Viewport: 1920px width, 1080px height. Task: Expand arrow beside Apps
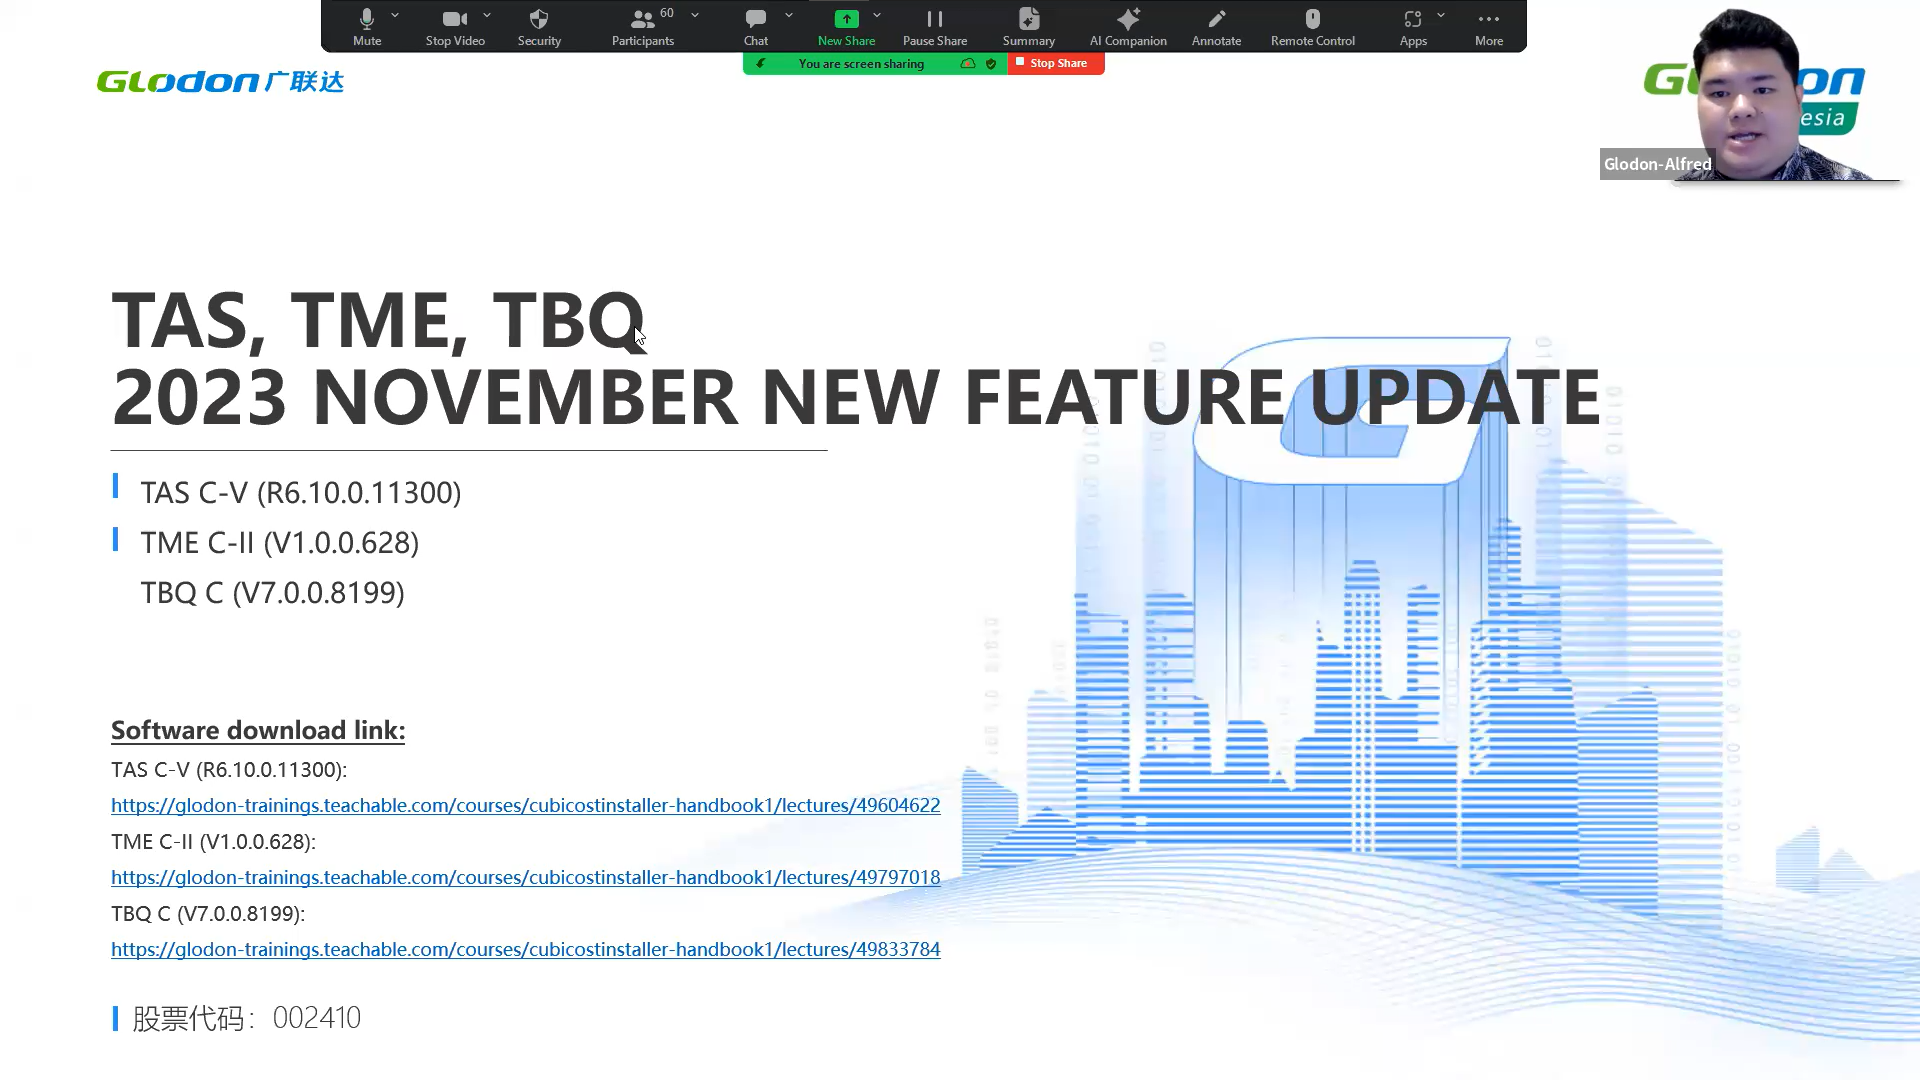[x=1441, y=15]
